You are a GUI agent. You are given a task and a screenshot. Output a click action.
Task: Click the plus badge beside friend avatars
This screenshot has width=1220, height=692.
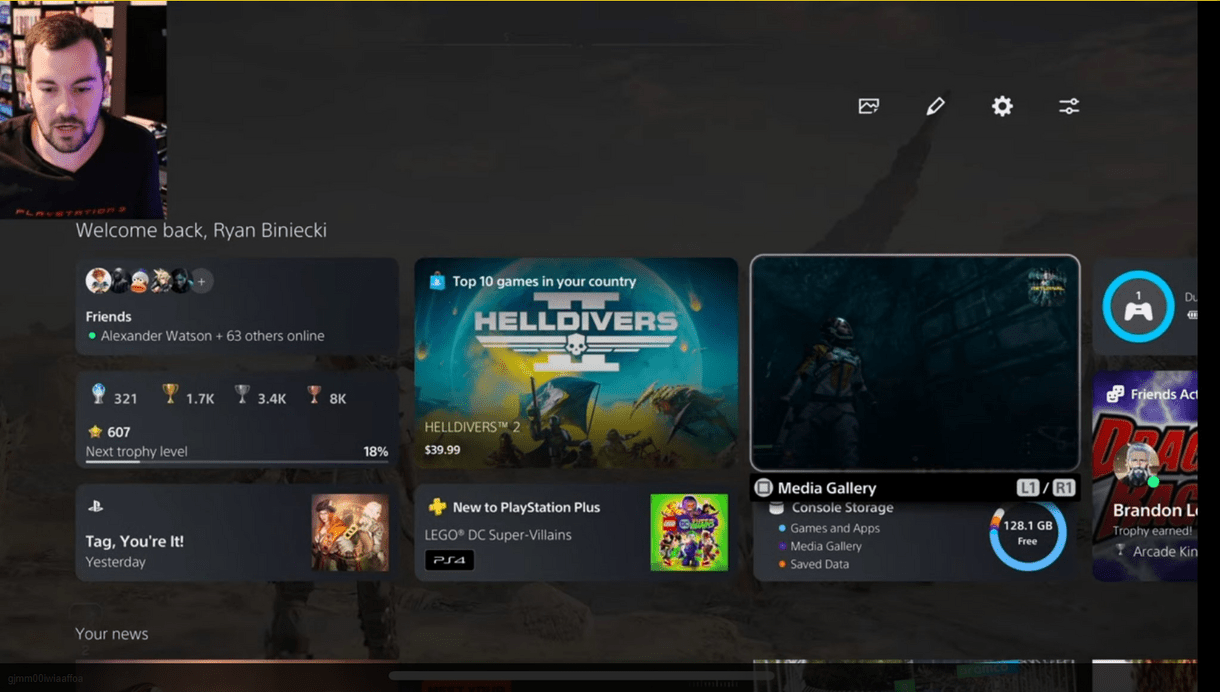201,282
